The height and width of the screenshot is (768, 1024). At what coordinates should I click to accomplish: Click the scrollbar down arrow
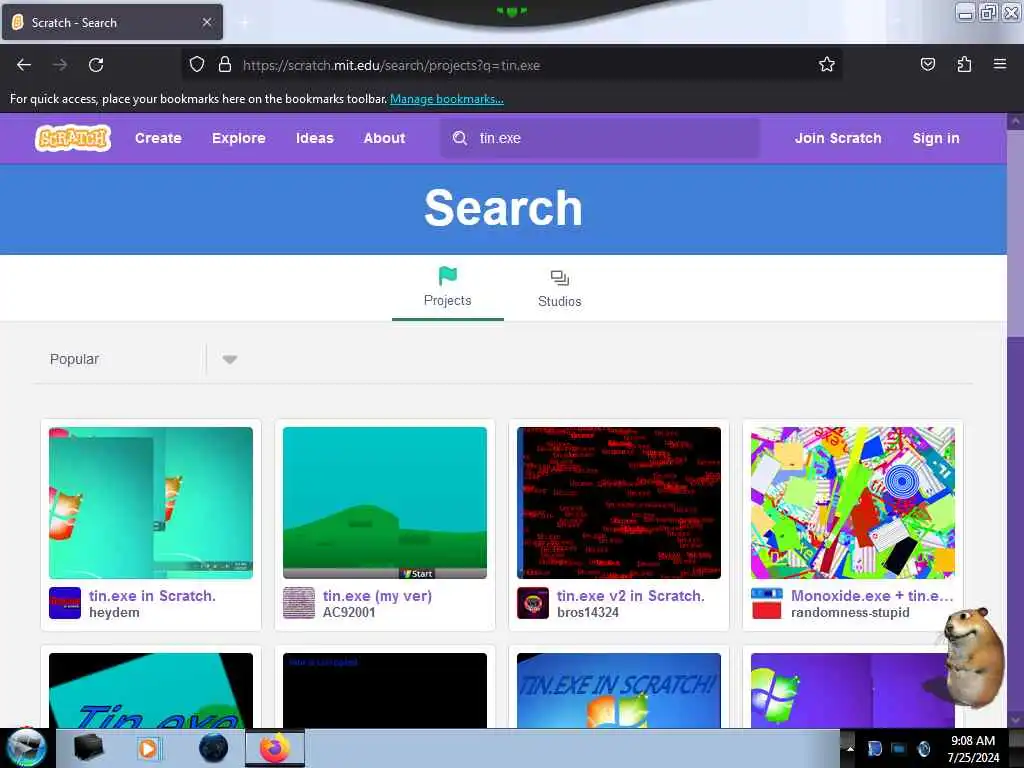pos(1015,720)
